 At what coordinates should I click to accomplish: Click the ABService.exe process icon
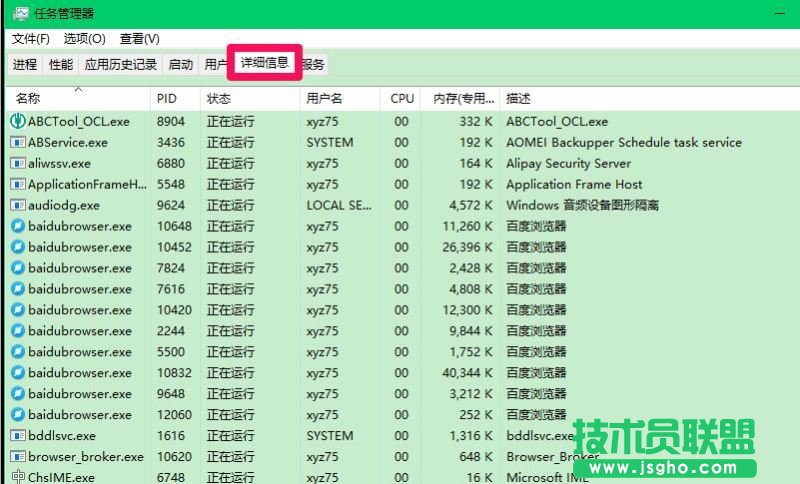click(18, 142)
